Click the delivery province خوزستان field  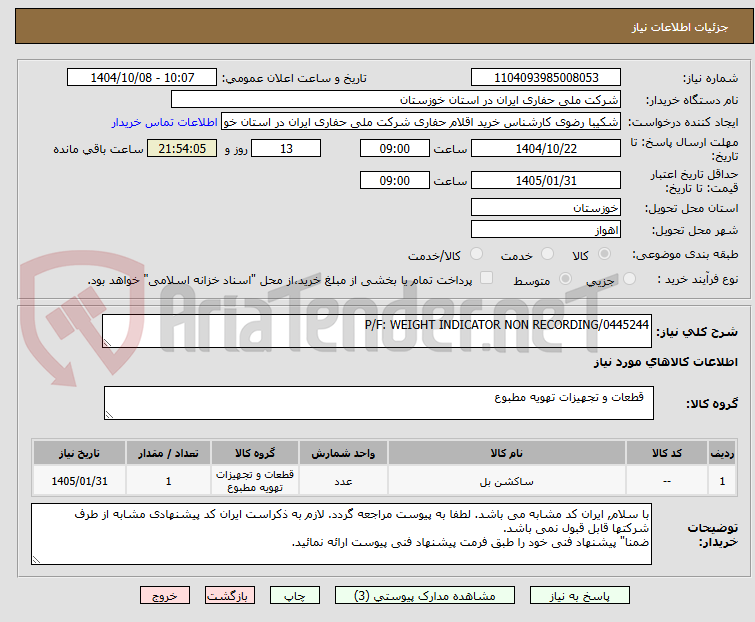tap(546, 207)
